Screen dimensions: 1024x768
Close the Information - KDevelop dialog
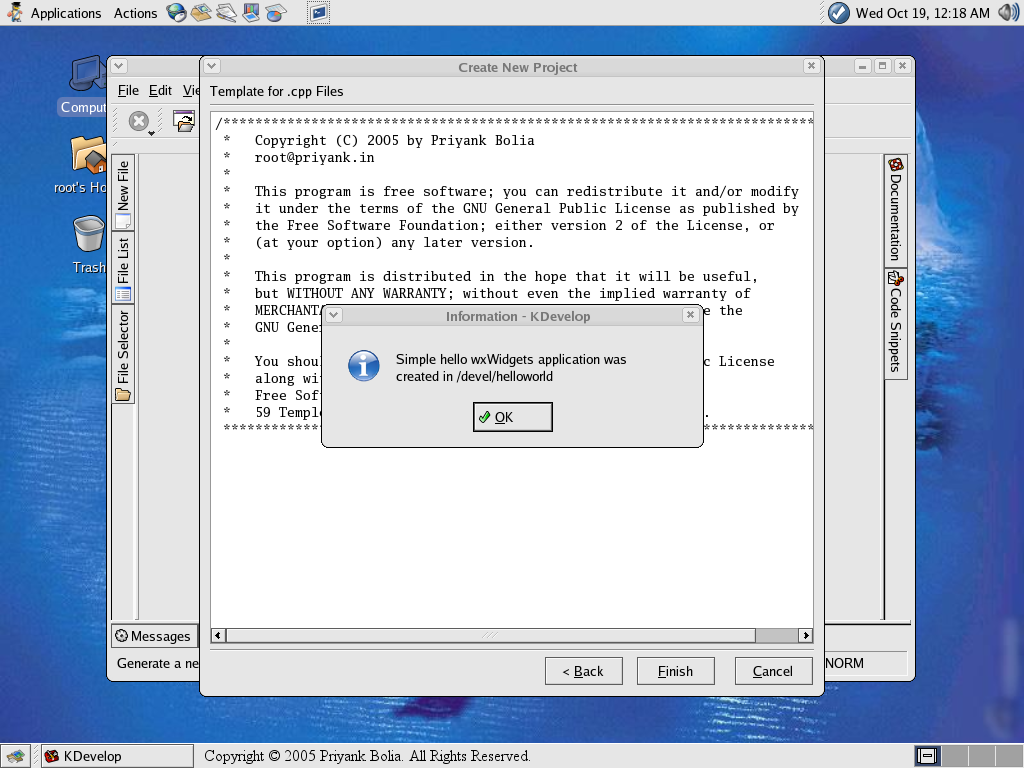click(690, 315)
